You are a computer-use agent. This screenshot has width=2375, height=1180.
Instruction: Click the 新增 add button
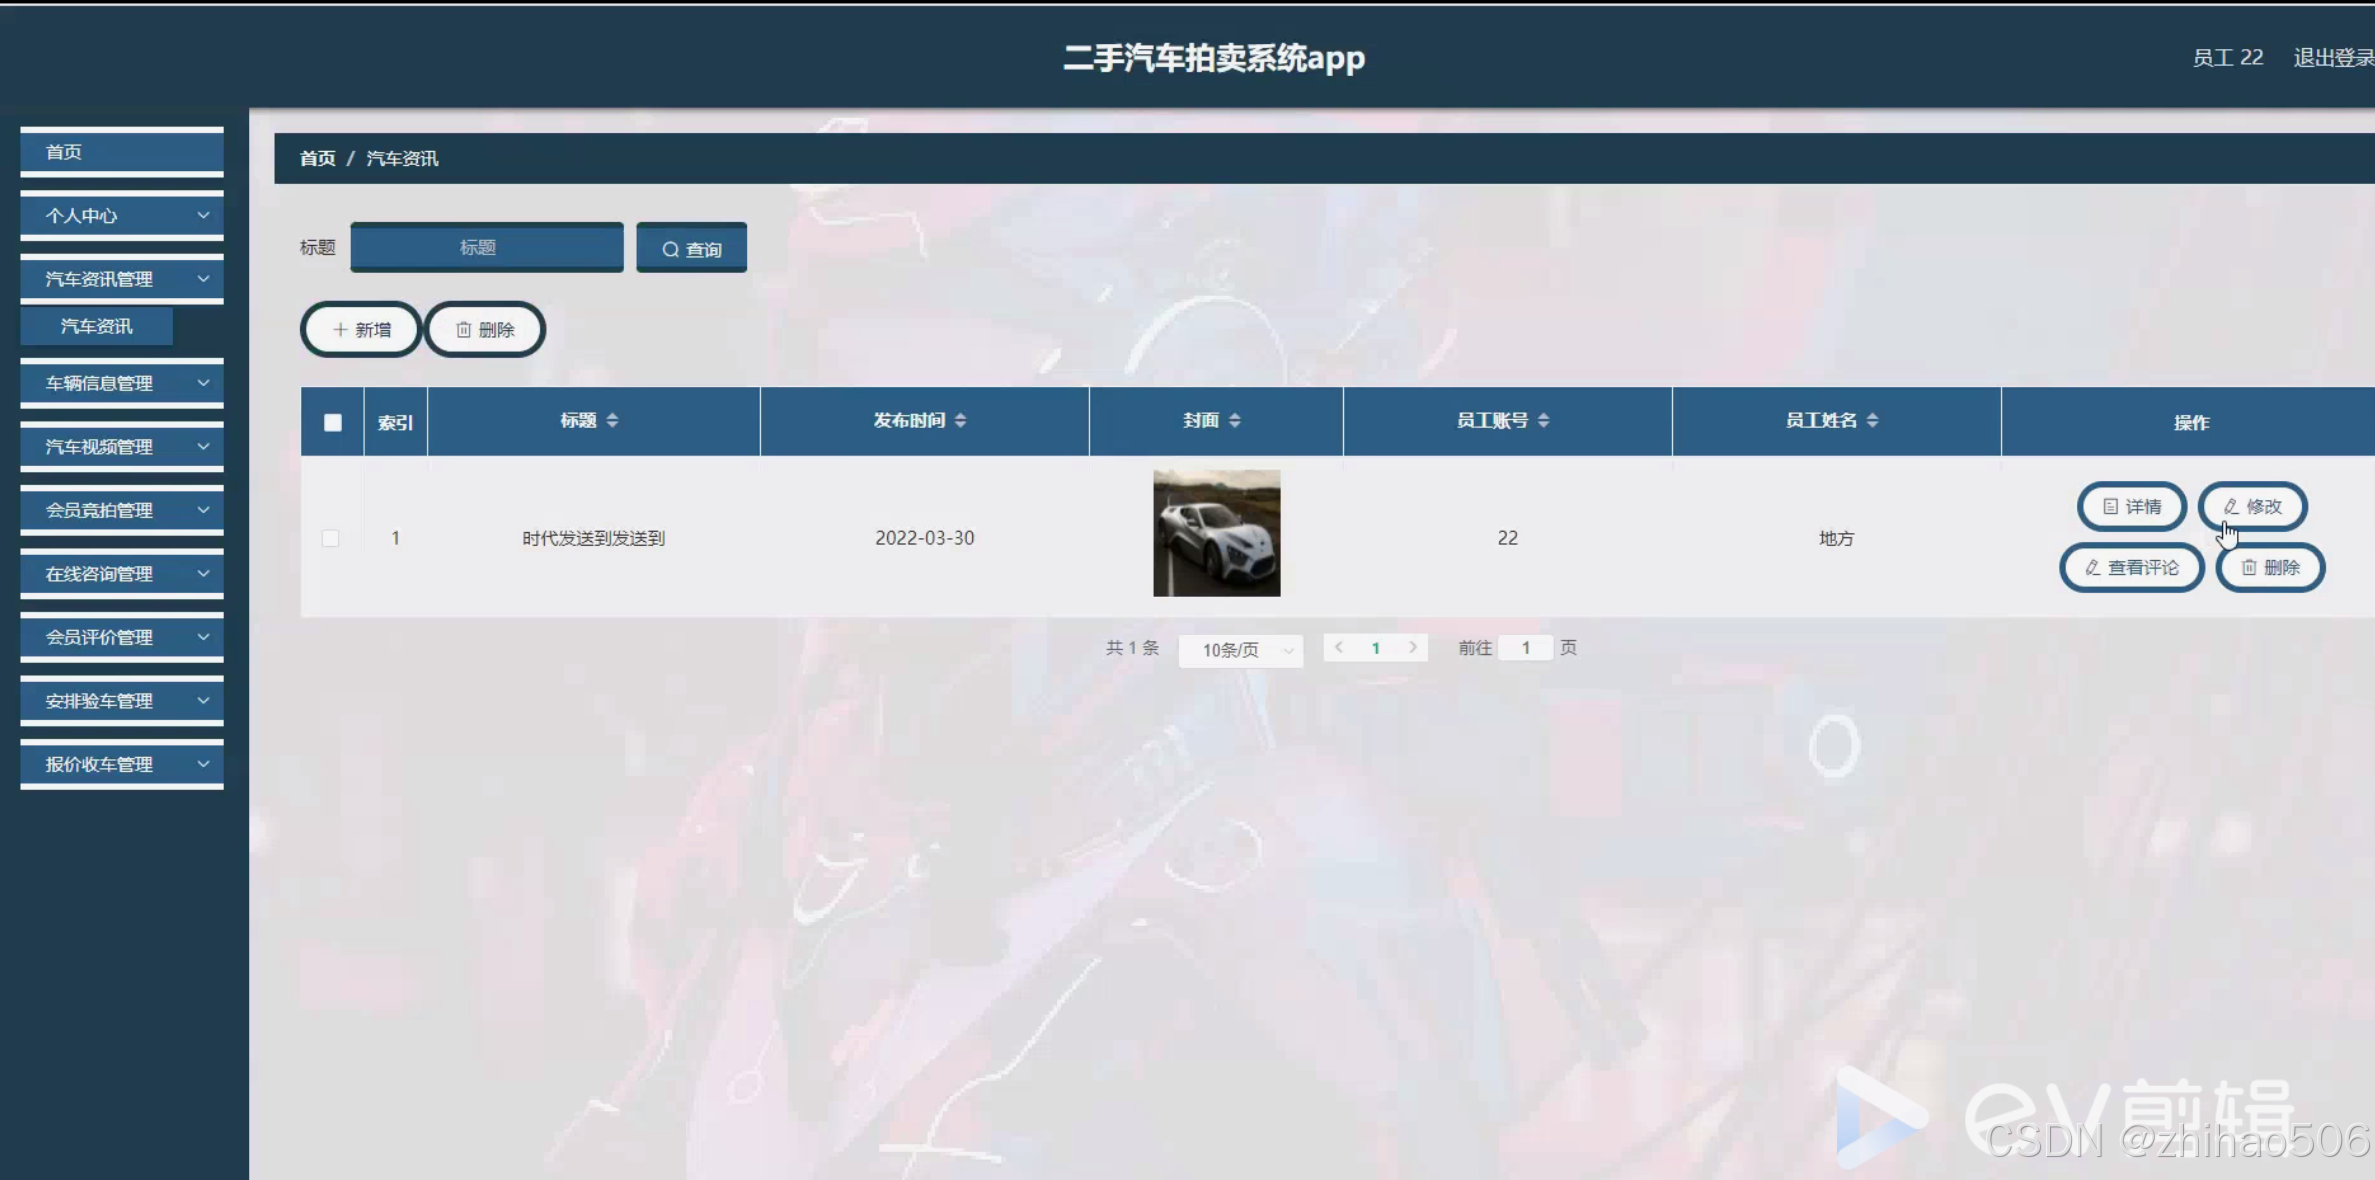point(361,329)
